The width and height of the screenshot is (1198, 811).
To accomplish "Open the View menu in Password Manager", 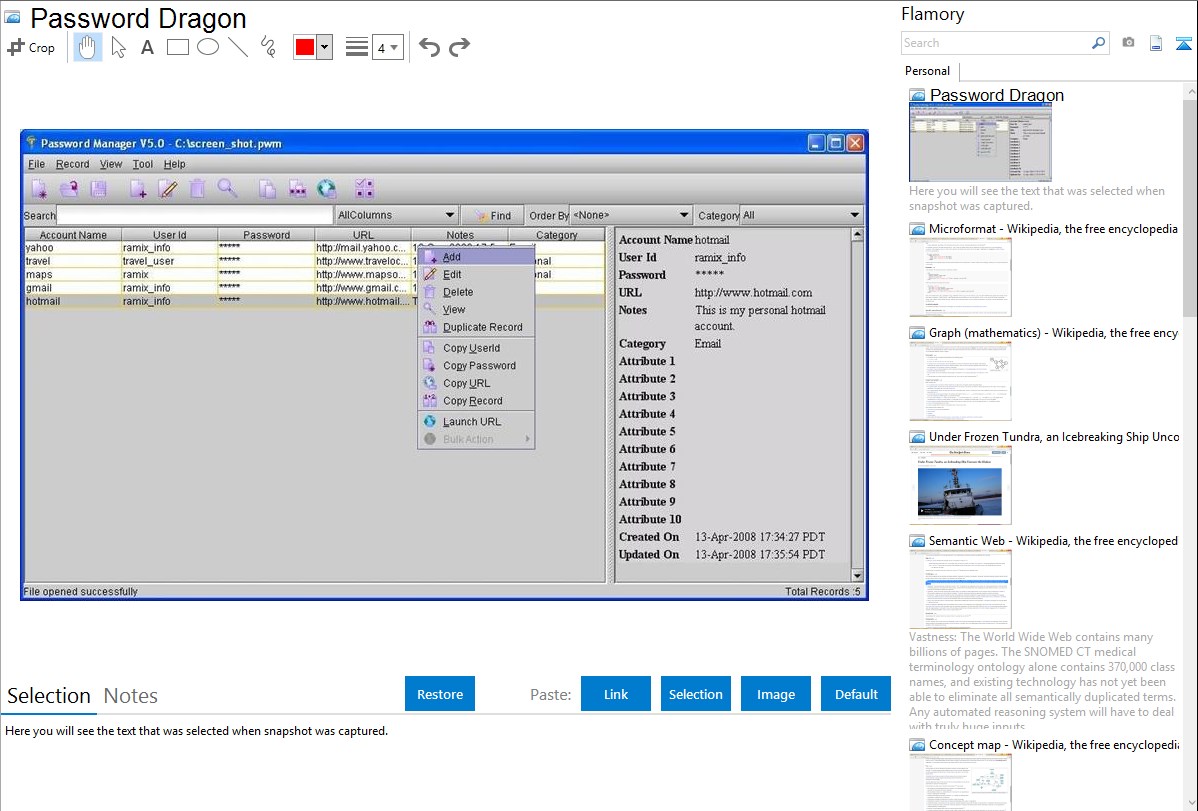I will [111, 164].
